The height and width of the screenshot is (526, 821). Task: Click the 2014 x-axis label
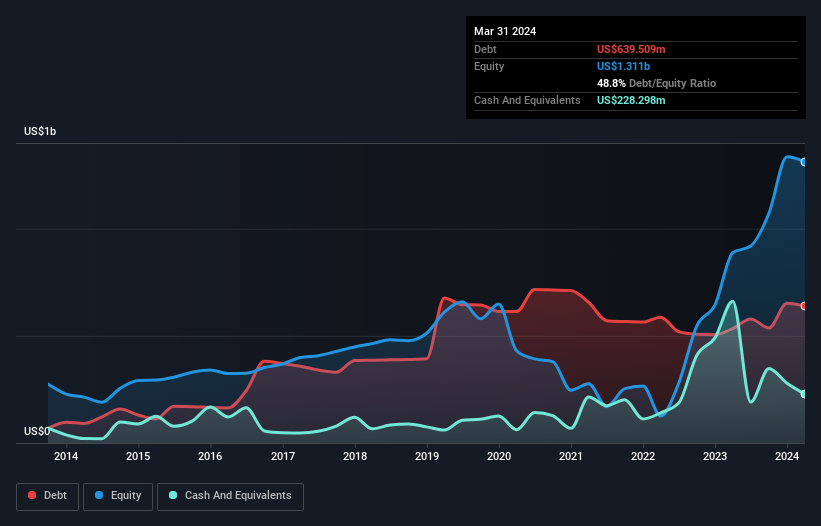tap(66, 456)
